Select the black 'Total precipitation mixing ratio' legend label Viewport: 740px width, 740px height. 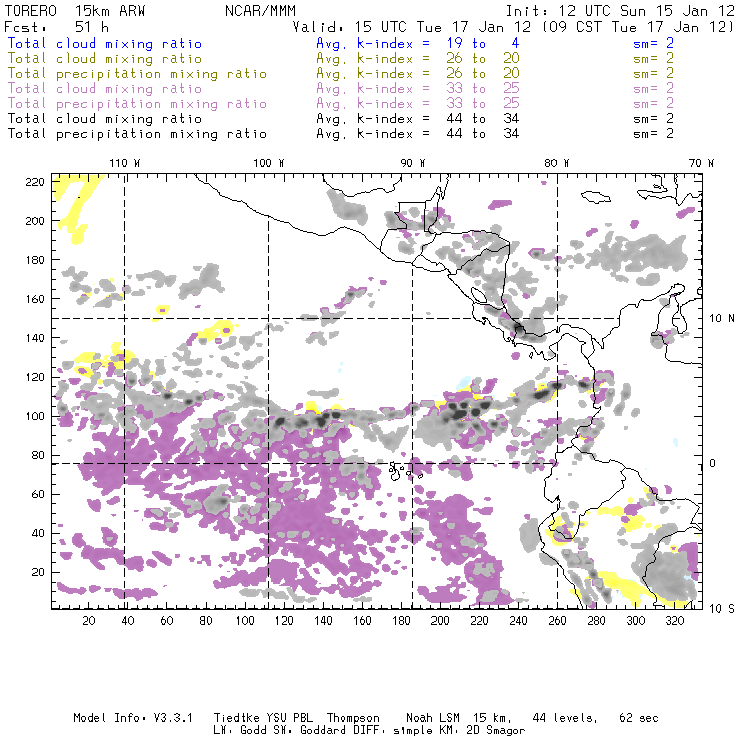pos(137,134)
